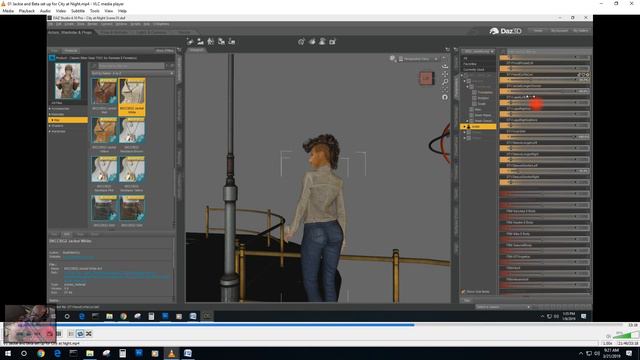The width and height of the screenshot is (640, 360).
Task: Select the viewport orbit control icon
Action: [x=445, y=66]
